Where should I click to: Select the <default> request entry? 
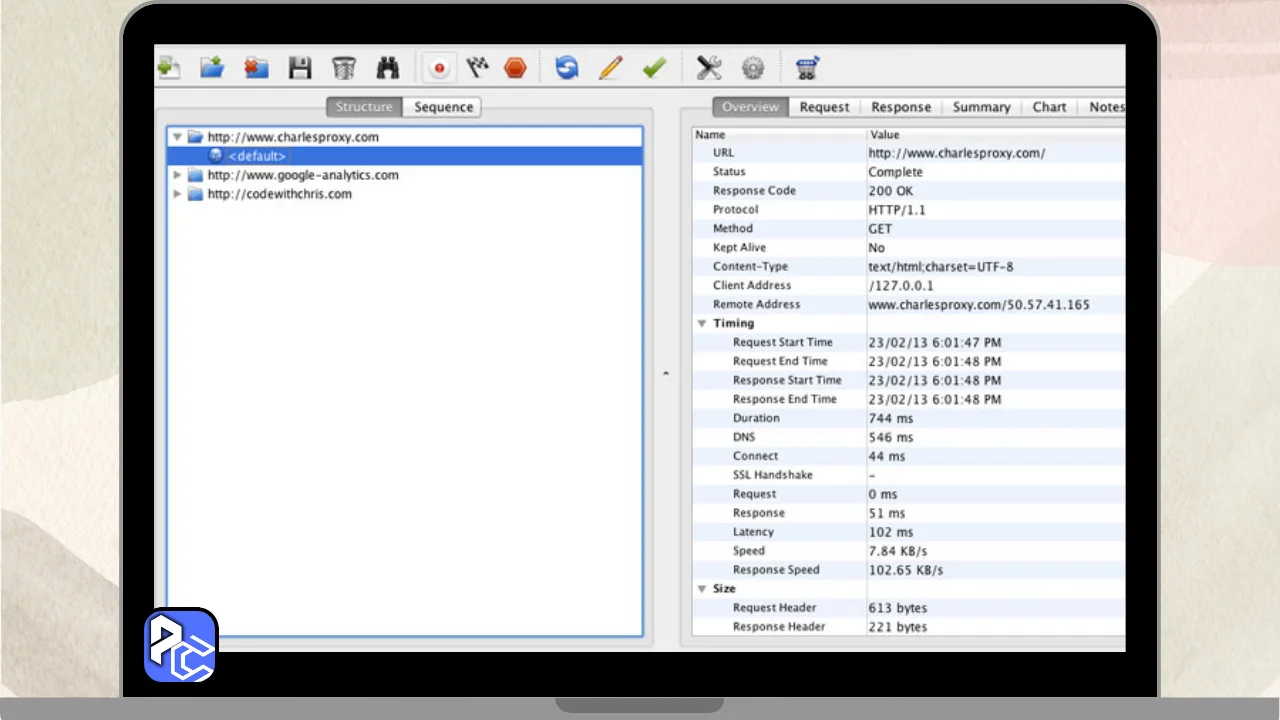(256, 156)
